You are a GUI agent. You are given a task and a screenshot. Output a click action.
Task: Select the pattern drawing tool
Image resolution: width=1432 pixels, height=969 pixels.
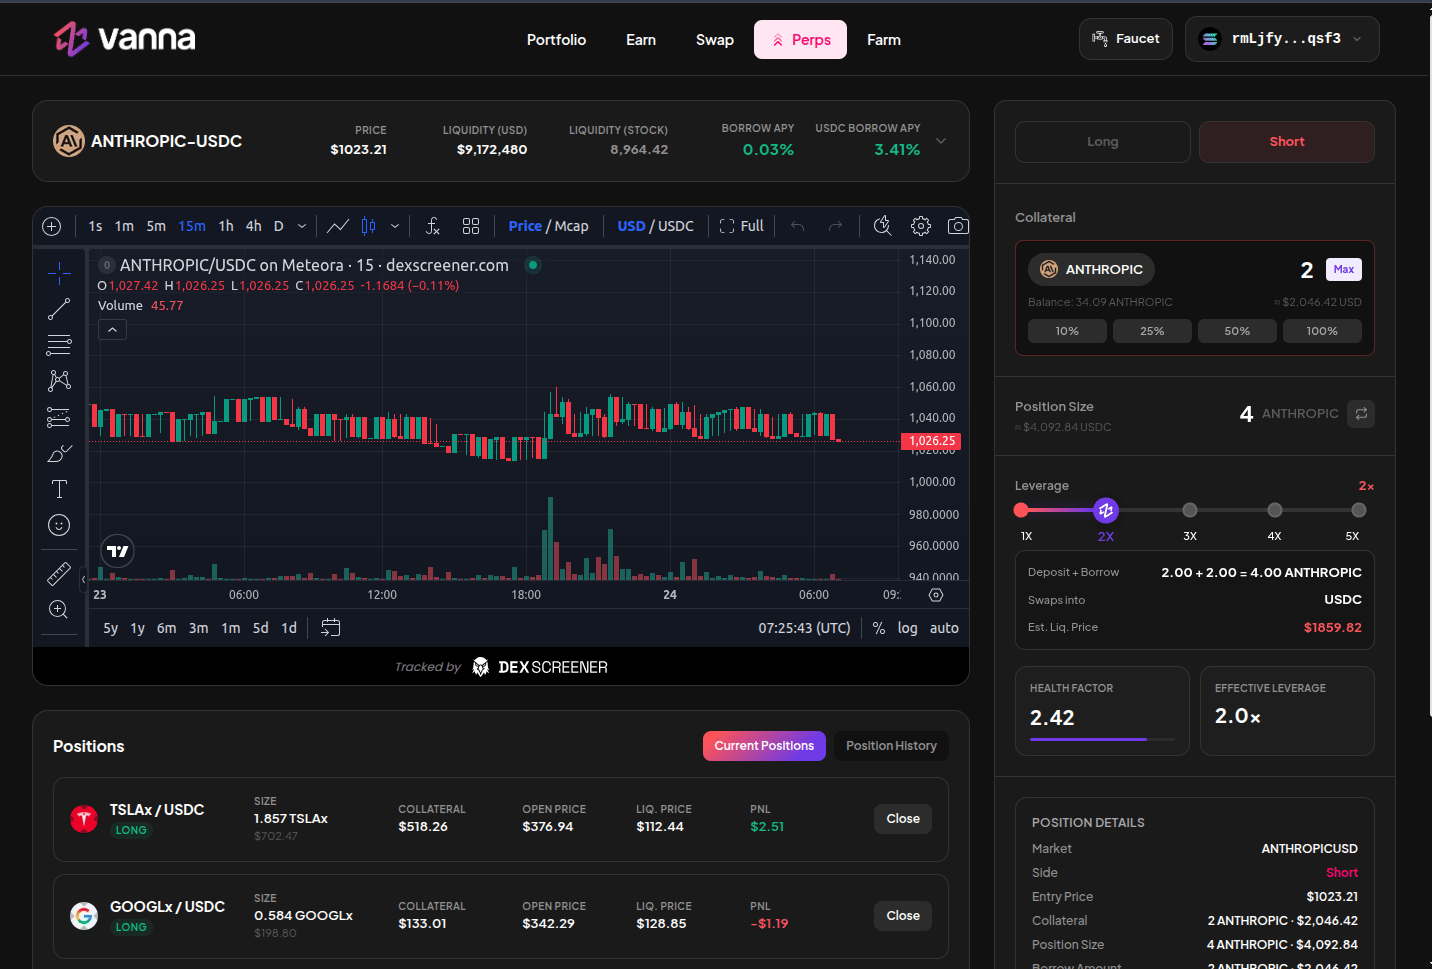point(59,381)
